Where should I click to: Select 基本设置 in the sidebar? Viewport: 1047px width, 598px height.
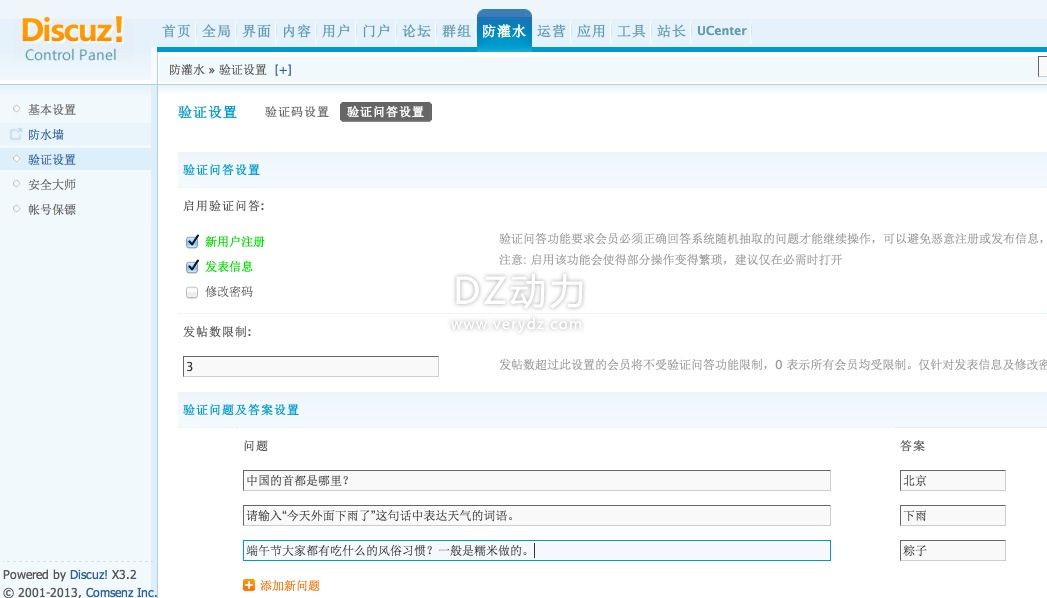coord(52,110)
